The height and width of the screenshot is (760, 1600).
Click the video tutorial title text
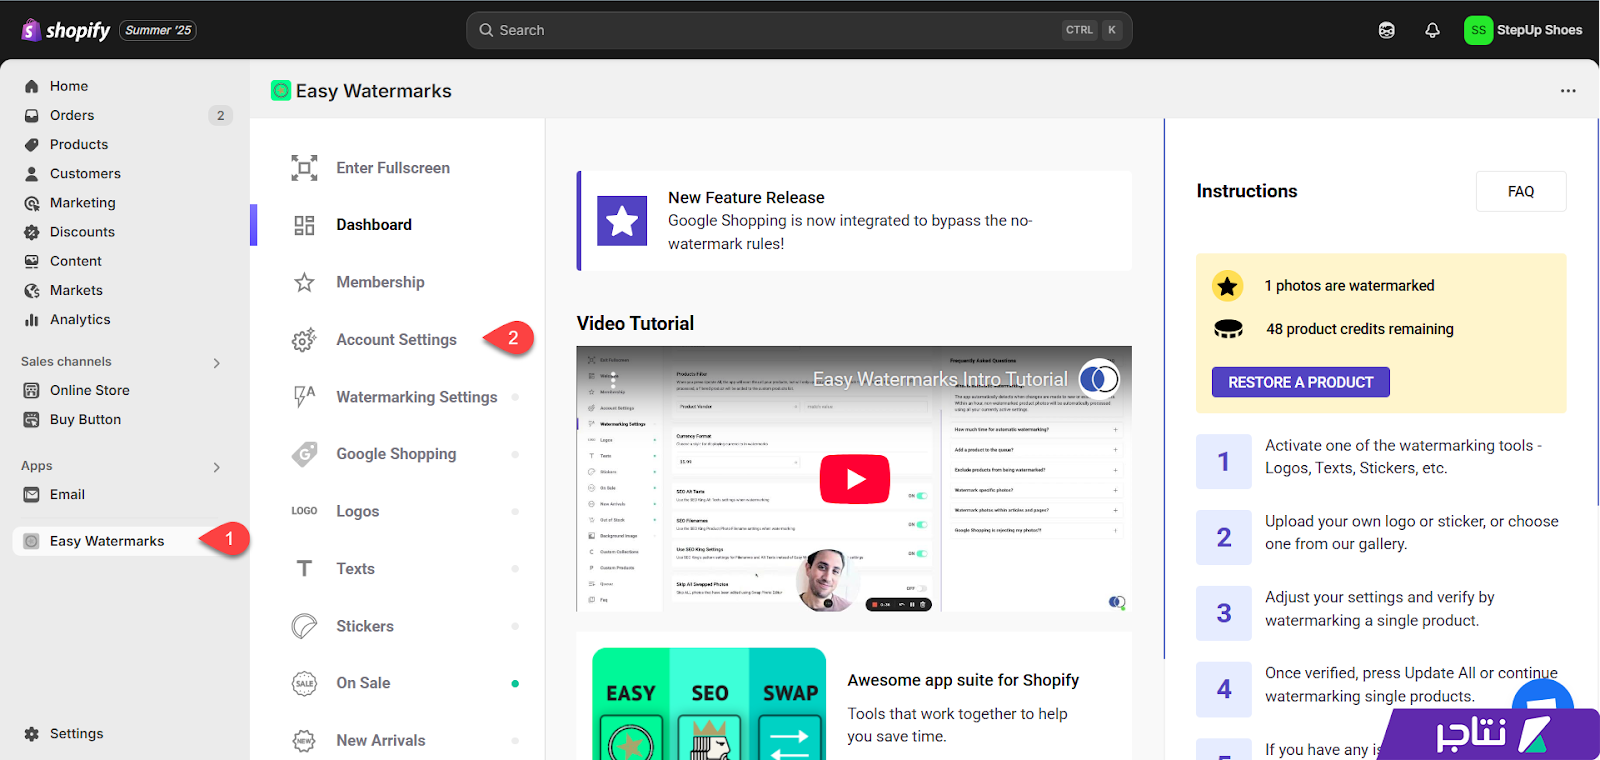click(x=940, y=379)
